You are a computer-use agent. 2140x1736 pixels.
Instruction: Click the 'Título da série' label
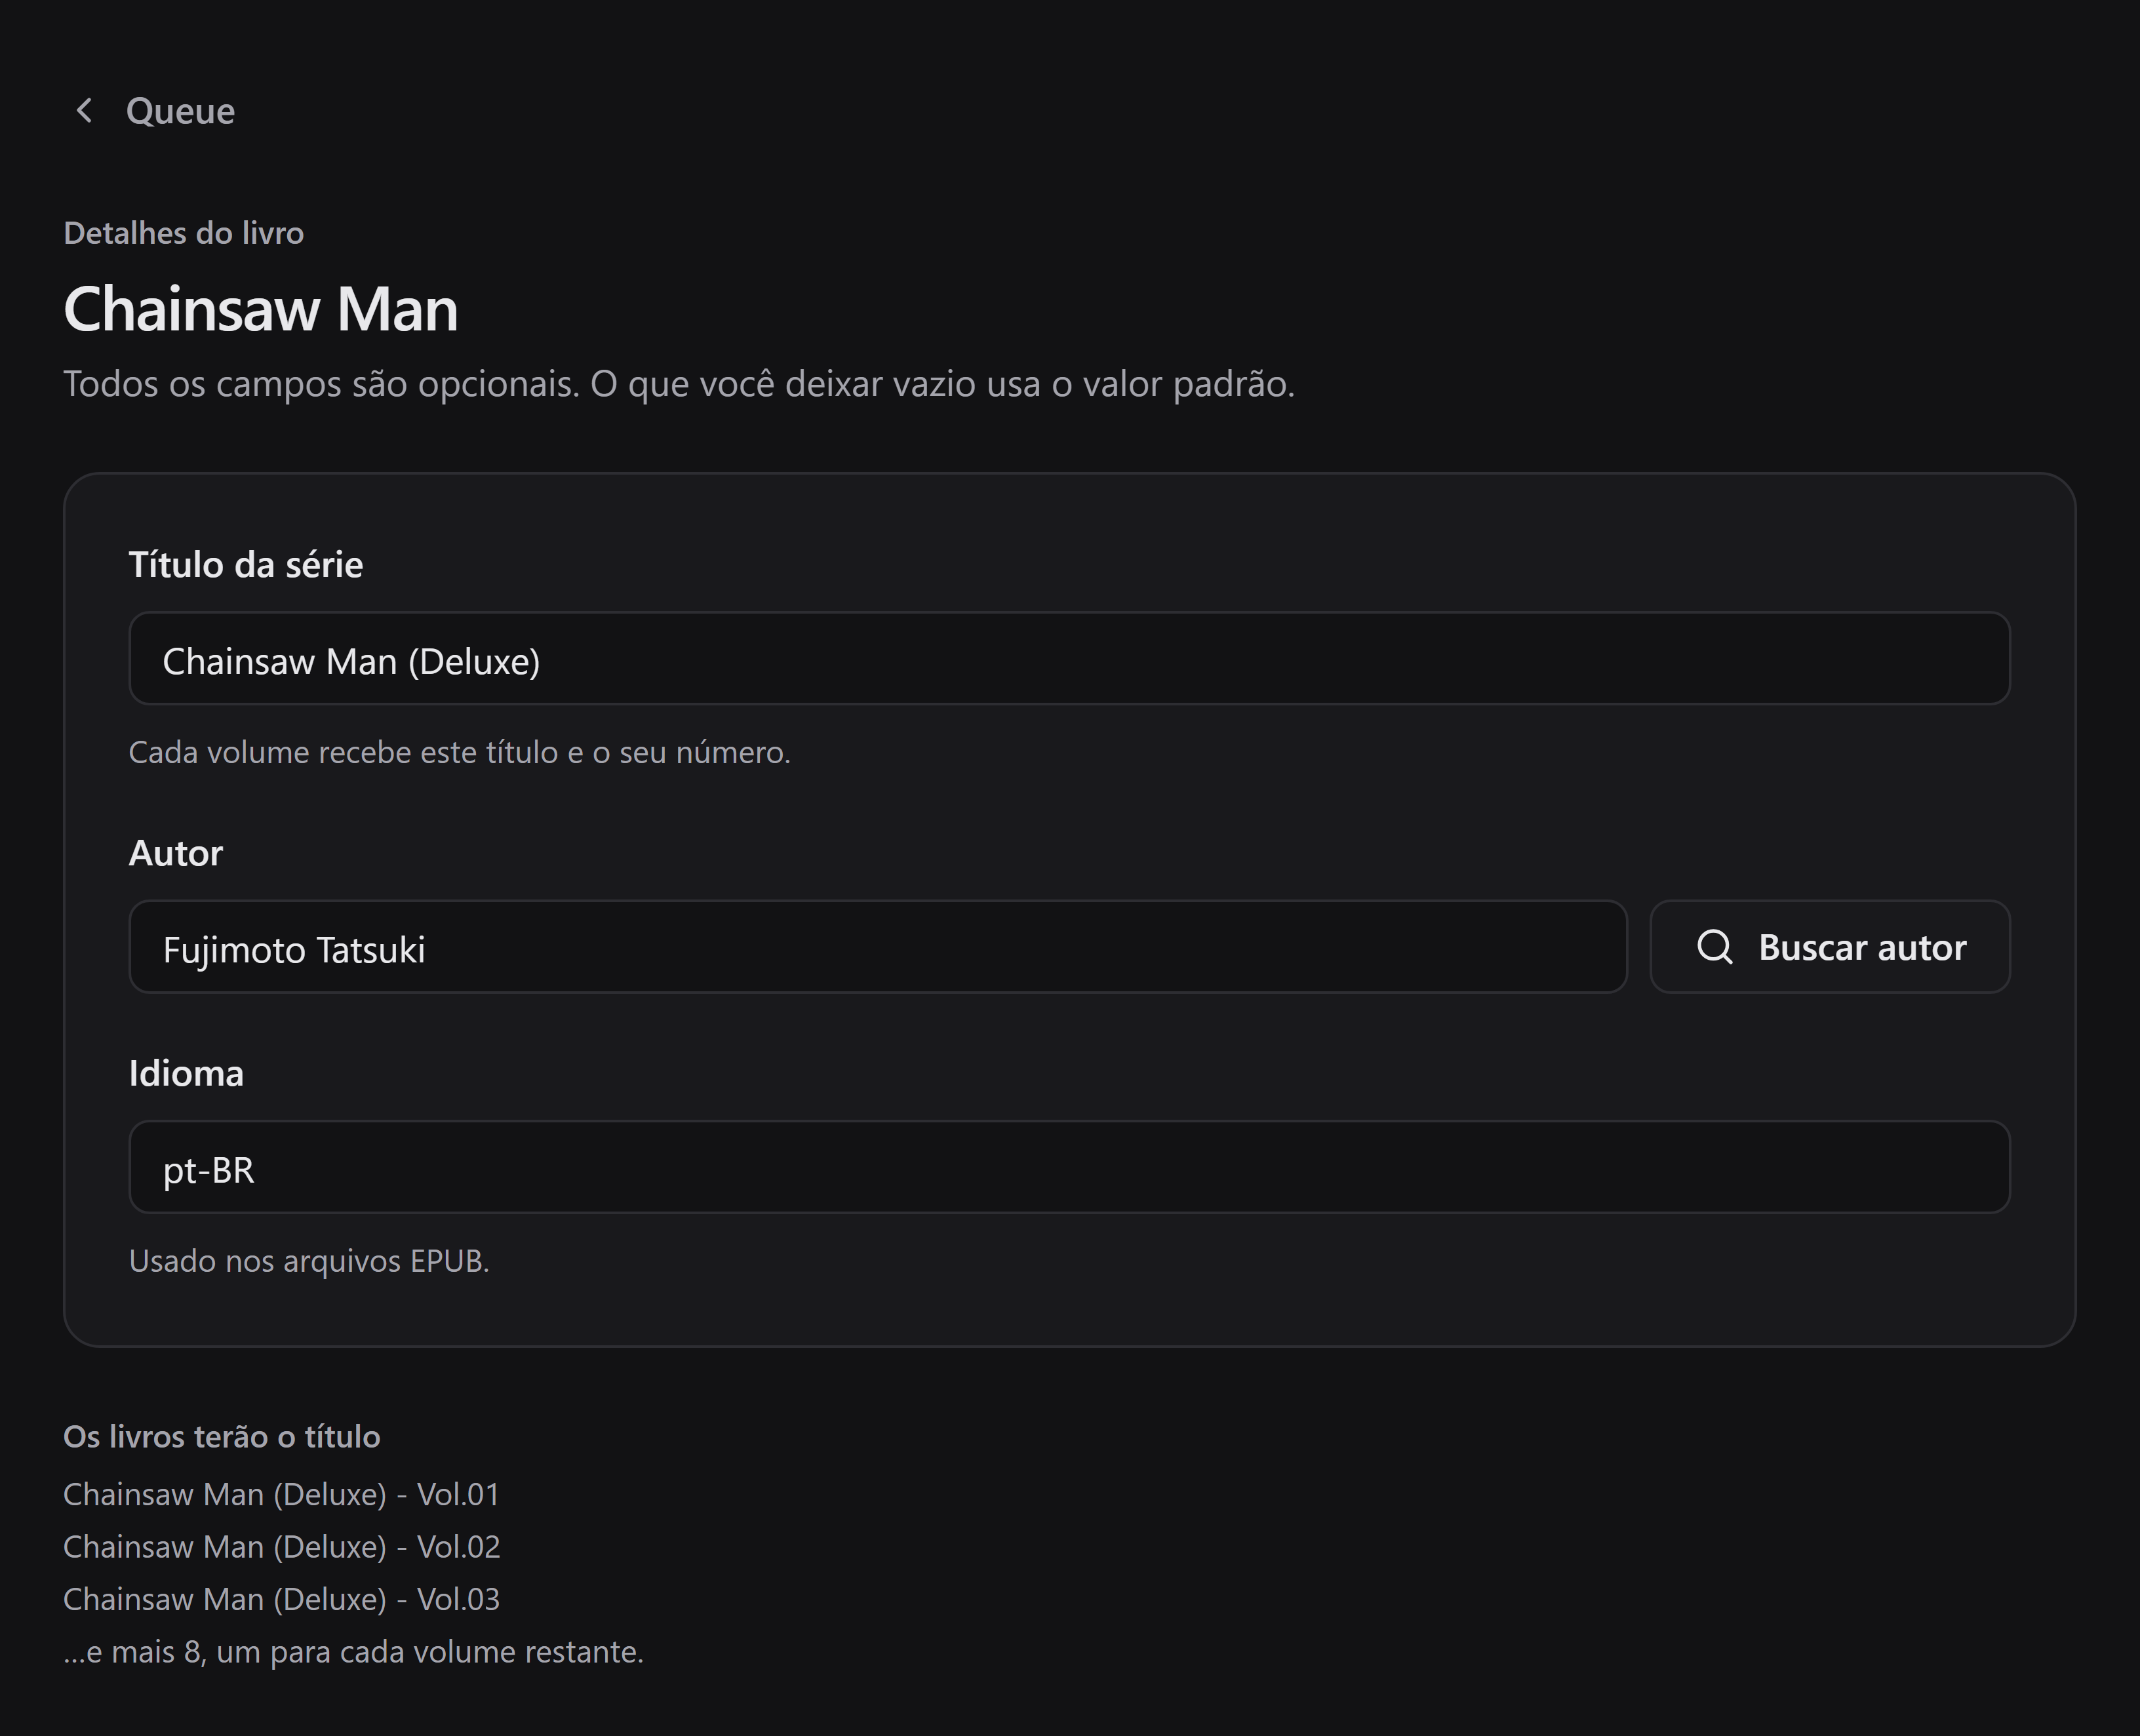246,565
